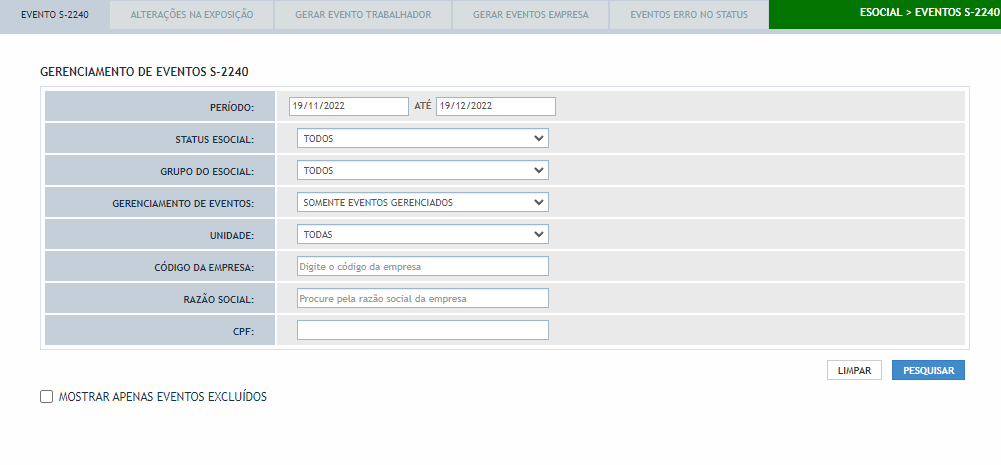This screenshot has height=465, width=1001.
Task: Click the Razão Social search field
Action: [x=423, y=298]
